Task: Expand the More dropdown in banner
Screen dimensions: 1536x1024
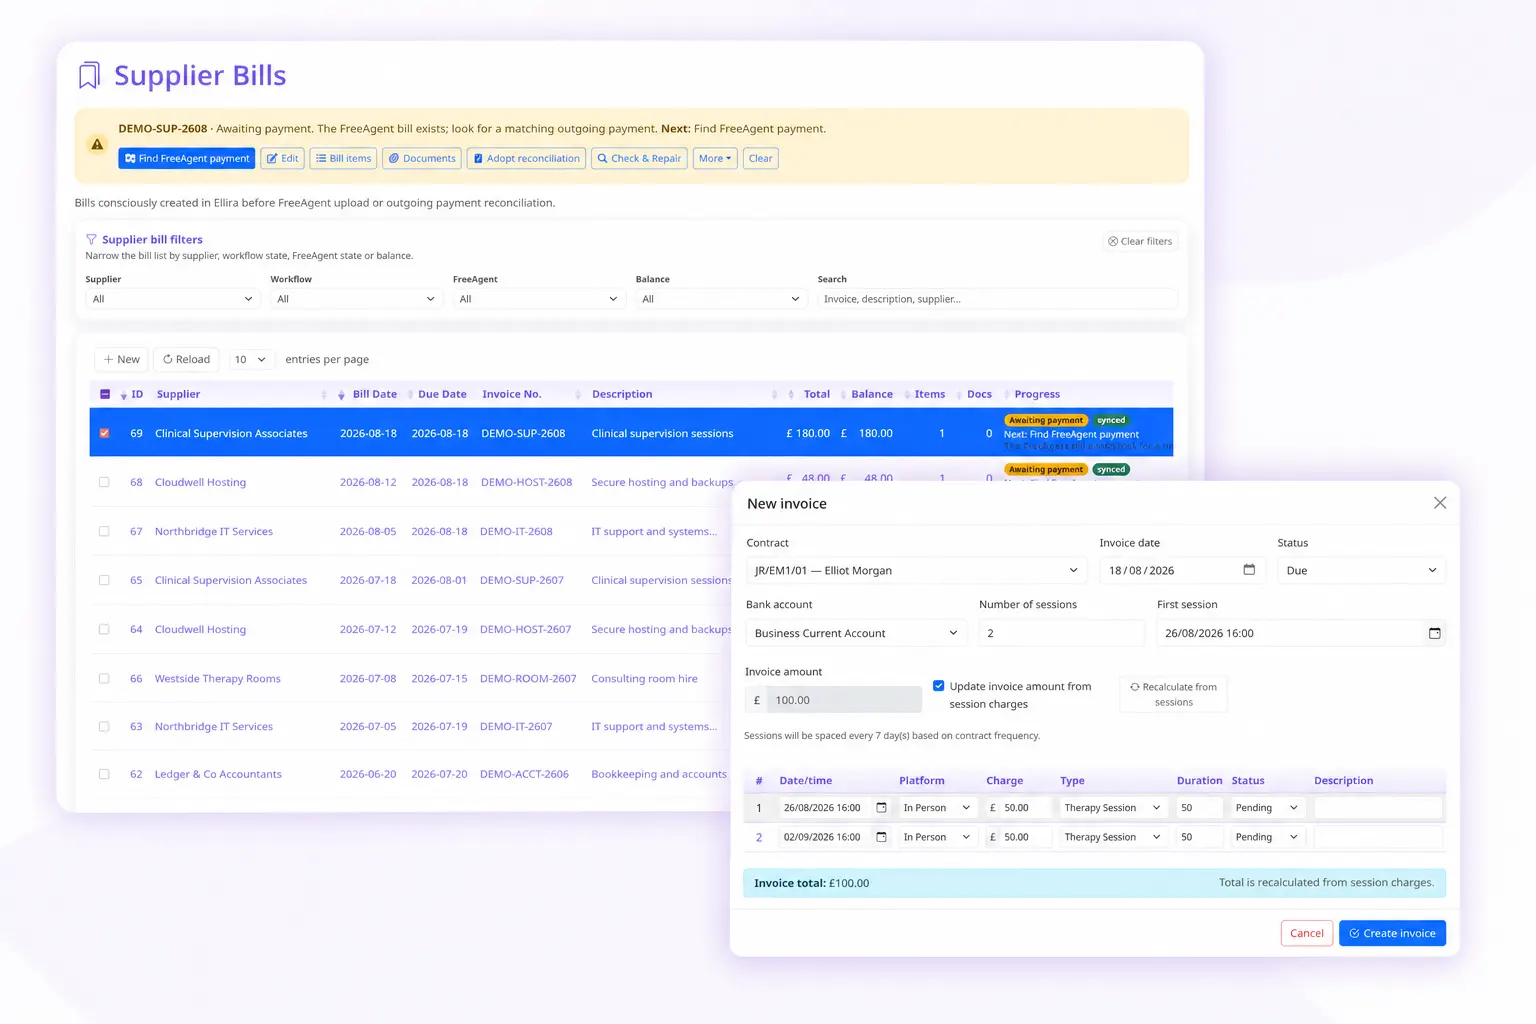Action: coord(715,158)
